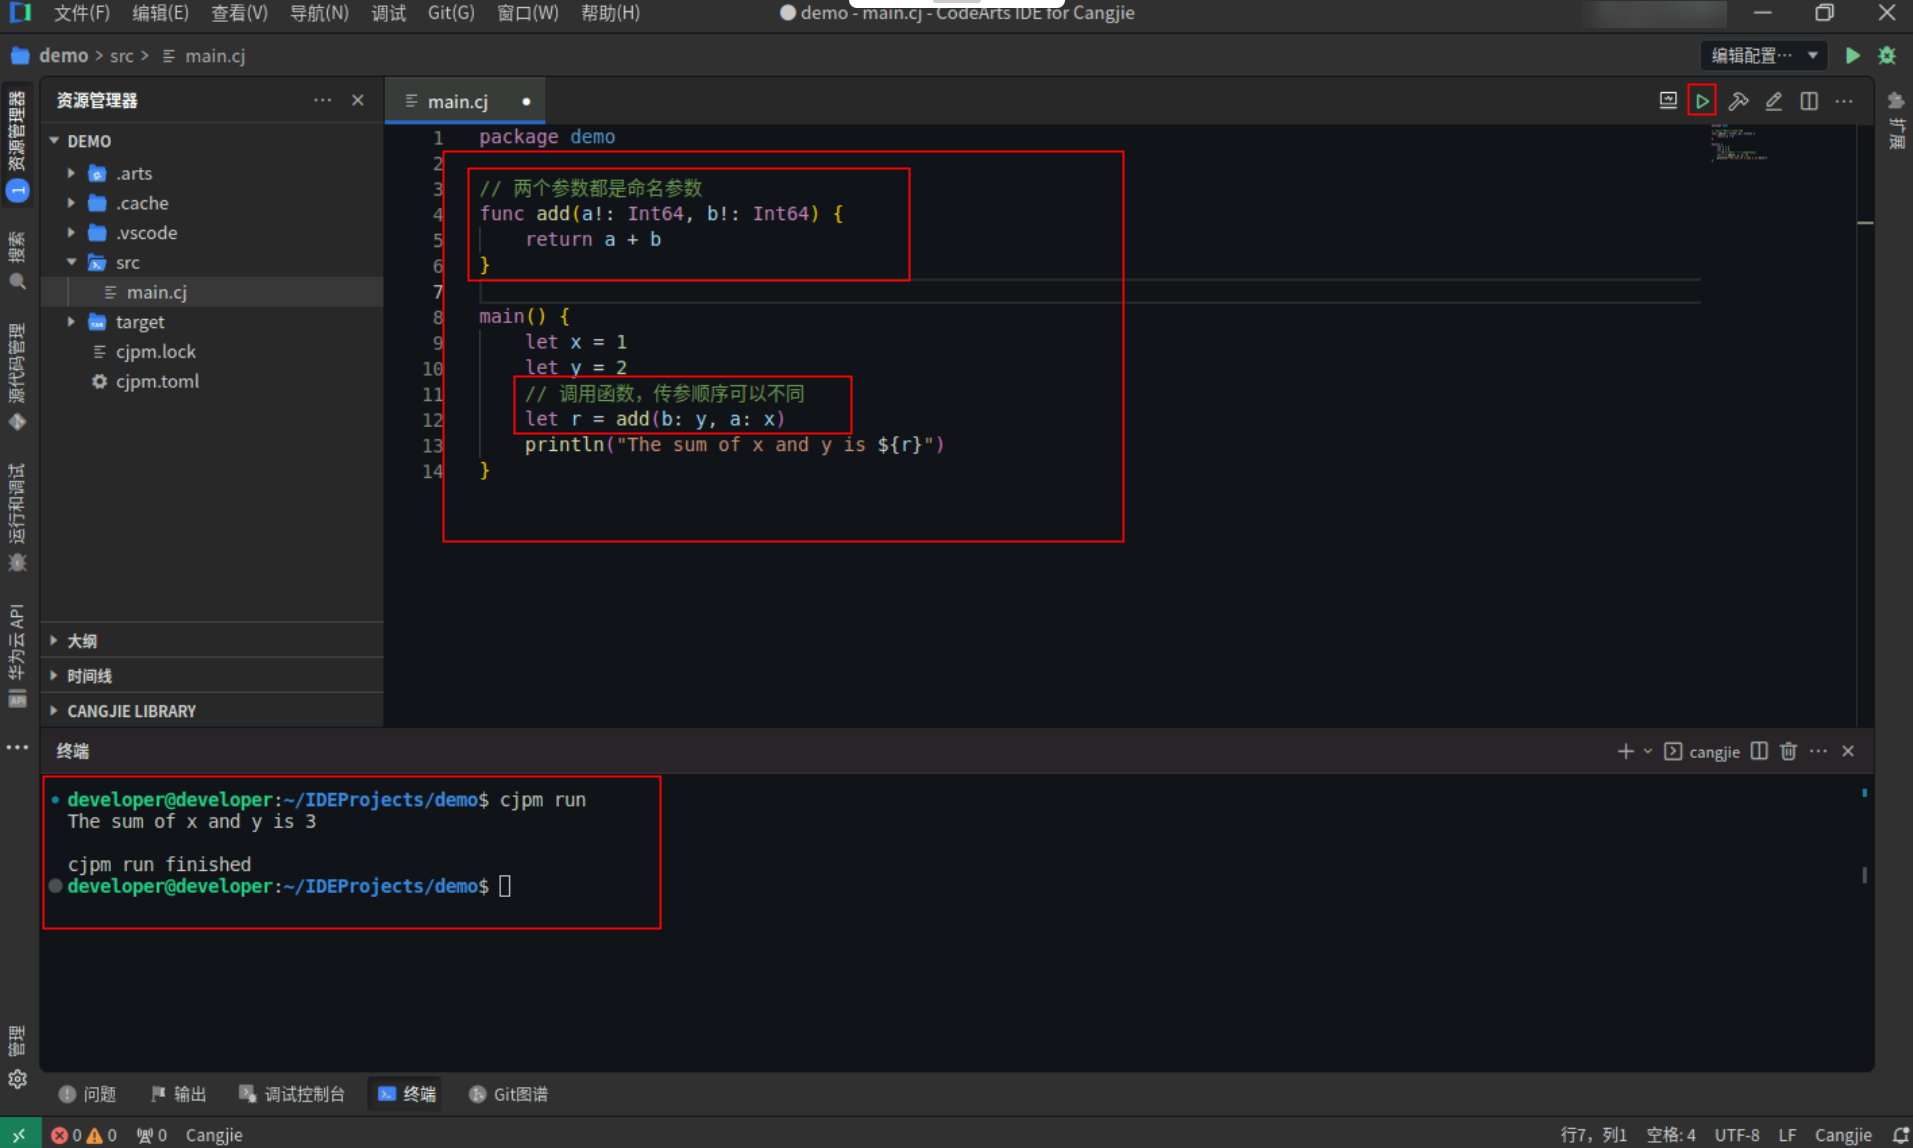Split the editor with the split icon

pyautogui.click(x=1808, y=101)
